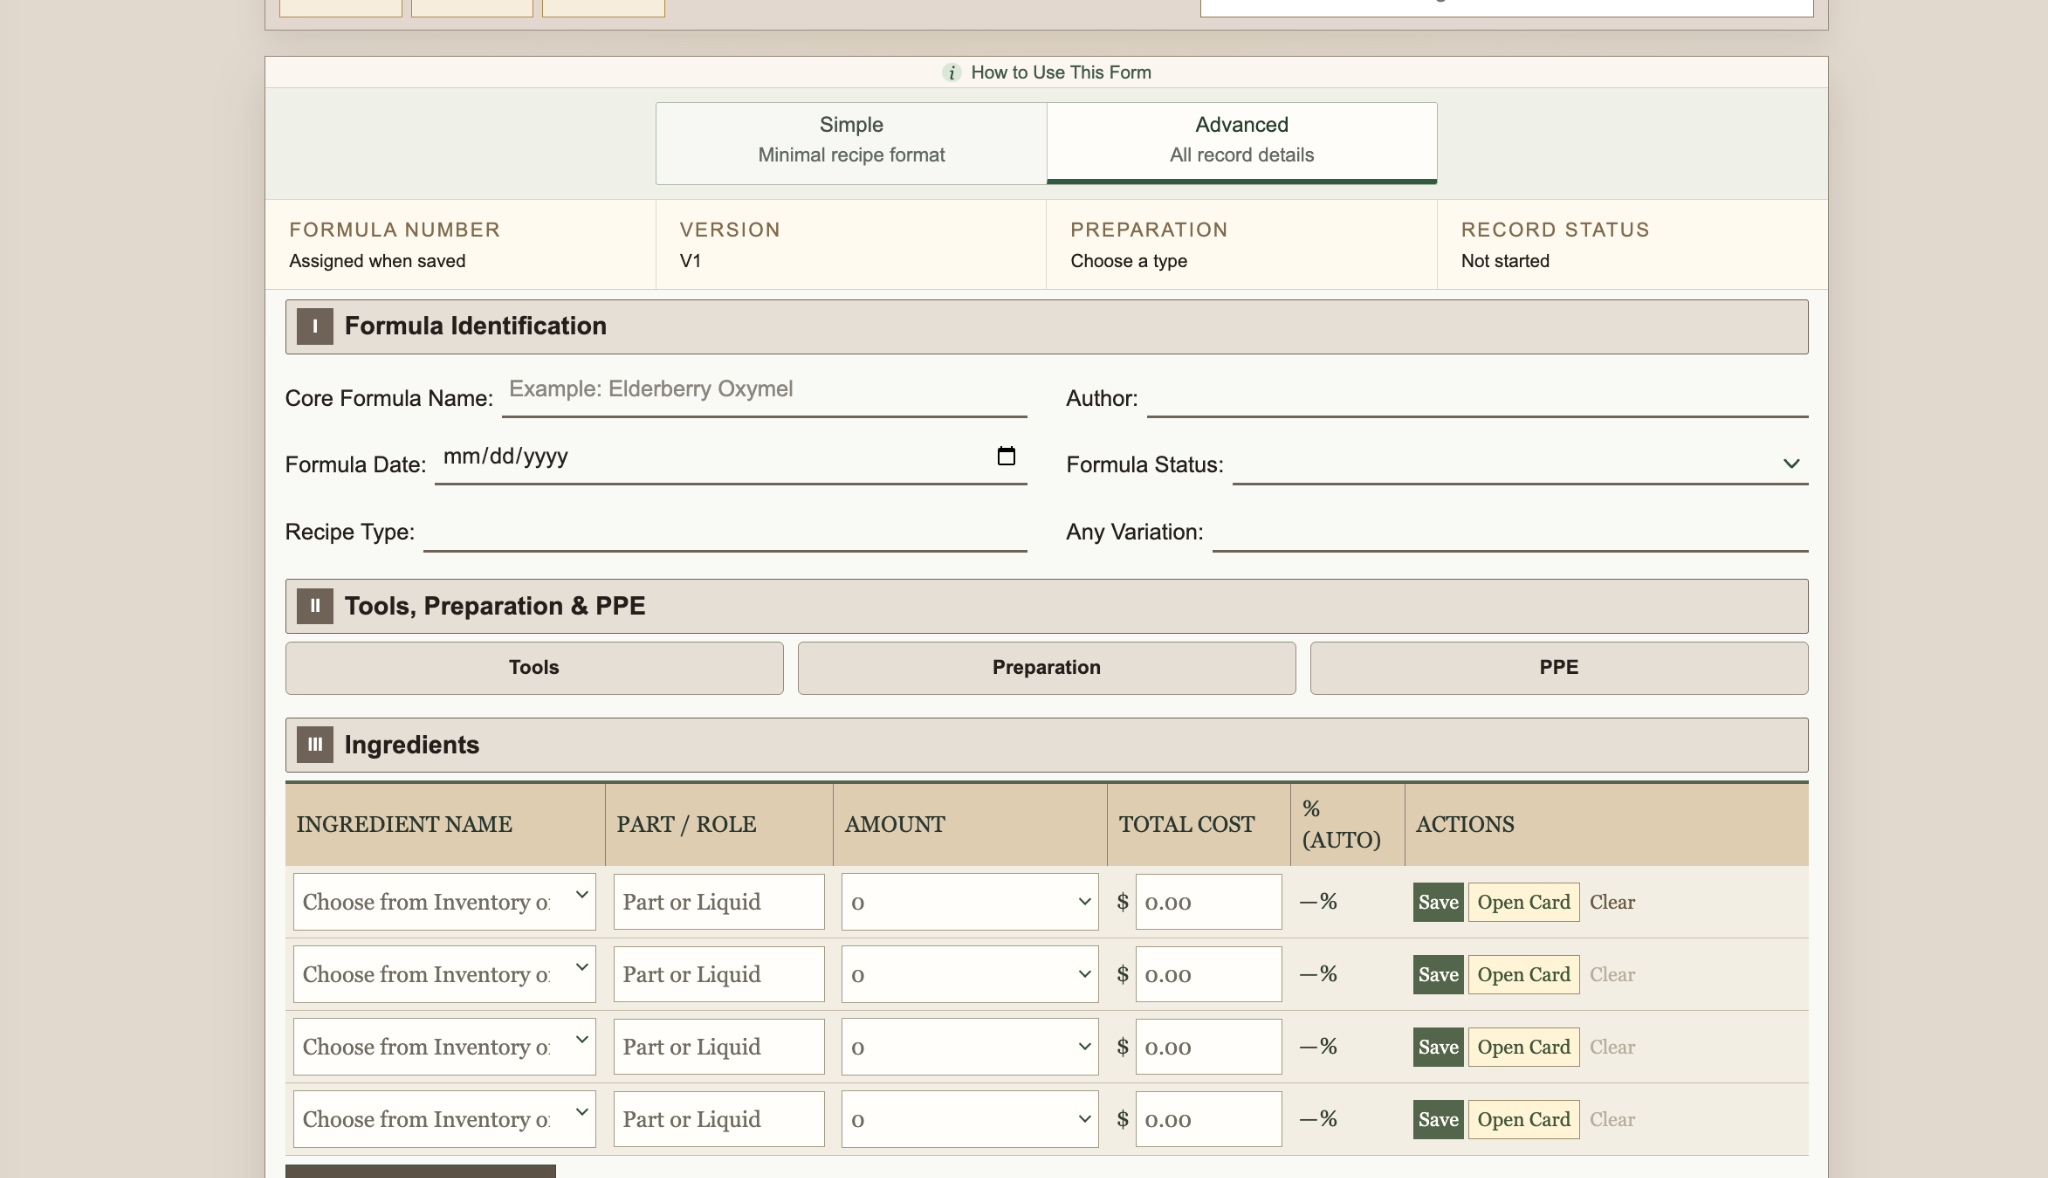This screenshot has width=2048, height=1178.
Task: Click Open Card in the first ingredient row
Action: [x=1524, y=902]
